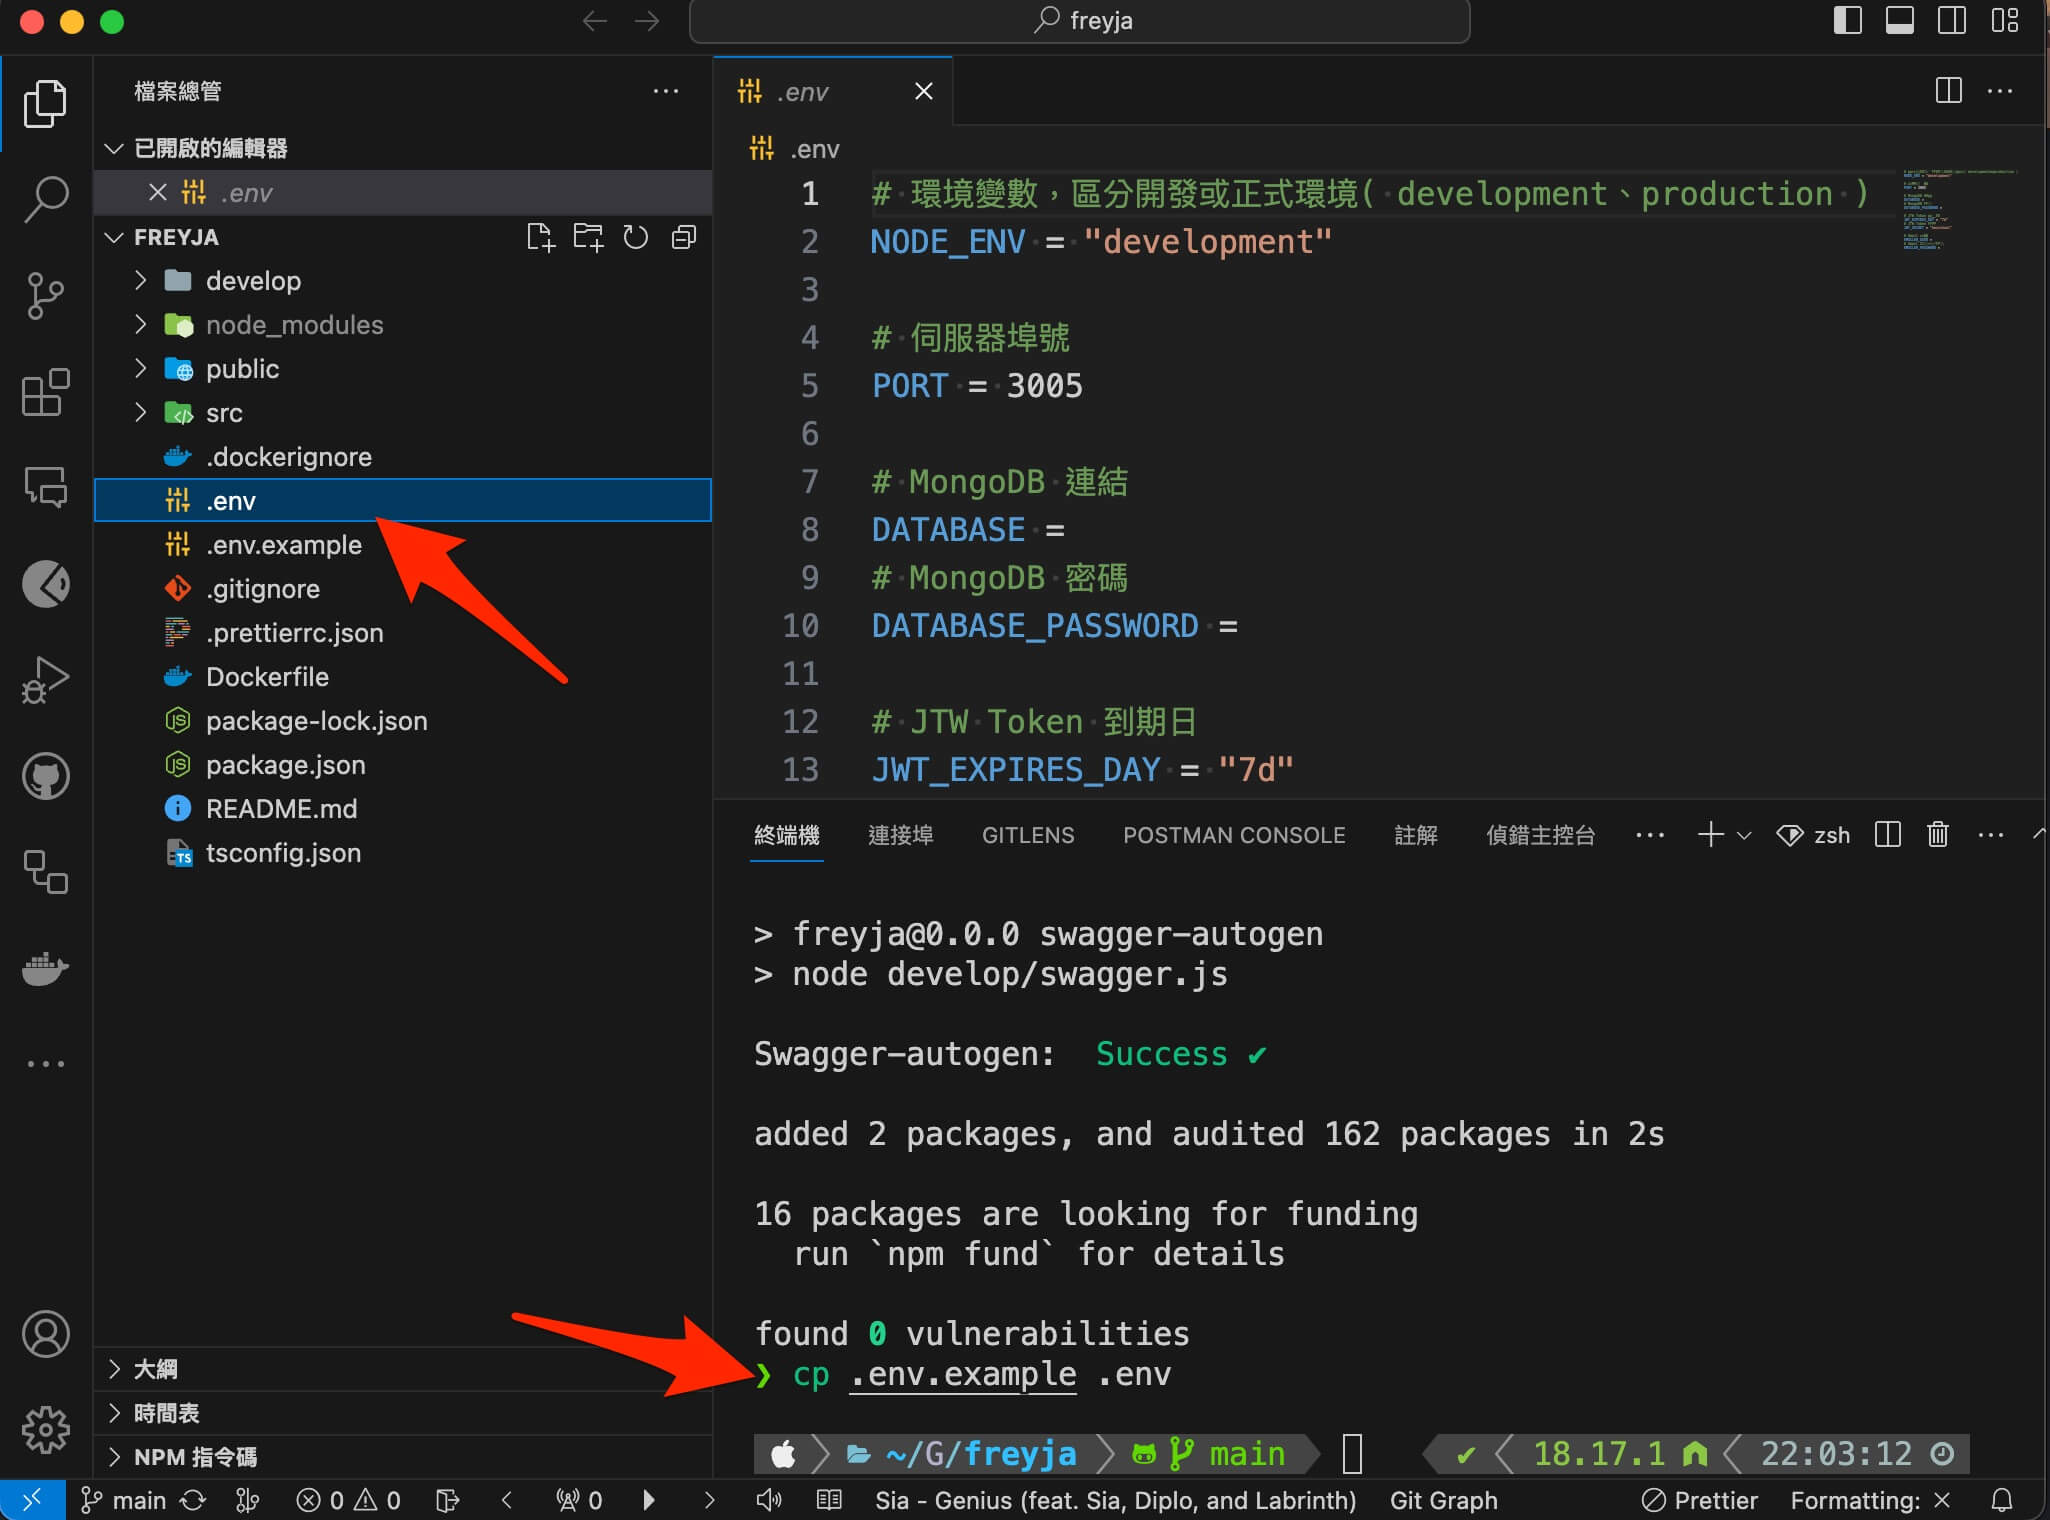Close the .env editor tab
Image resolution: width=2050 pixels, height=1520 pixels.
(924, 91)
